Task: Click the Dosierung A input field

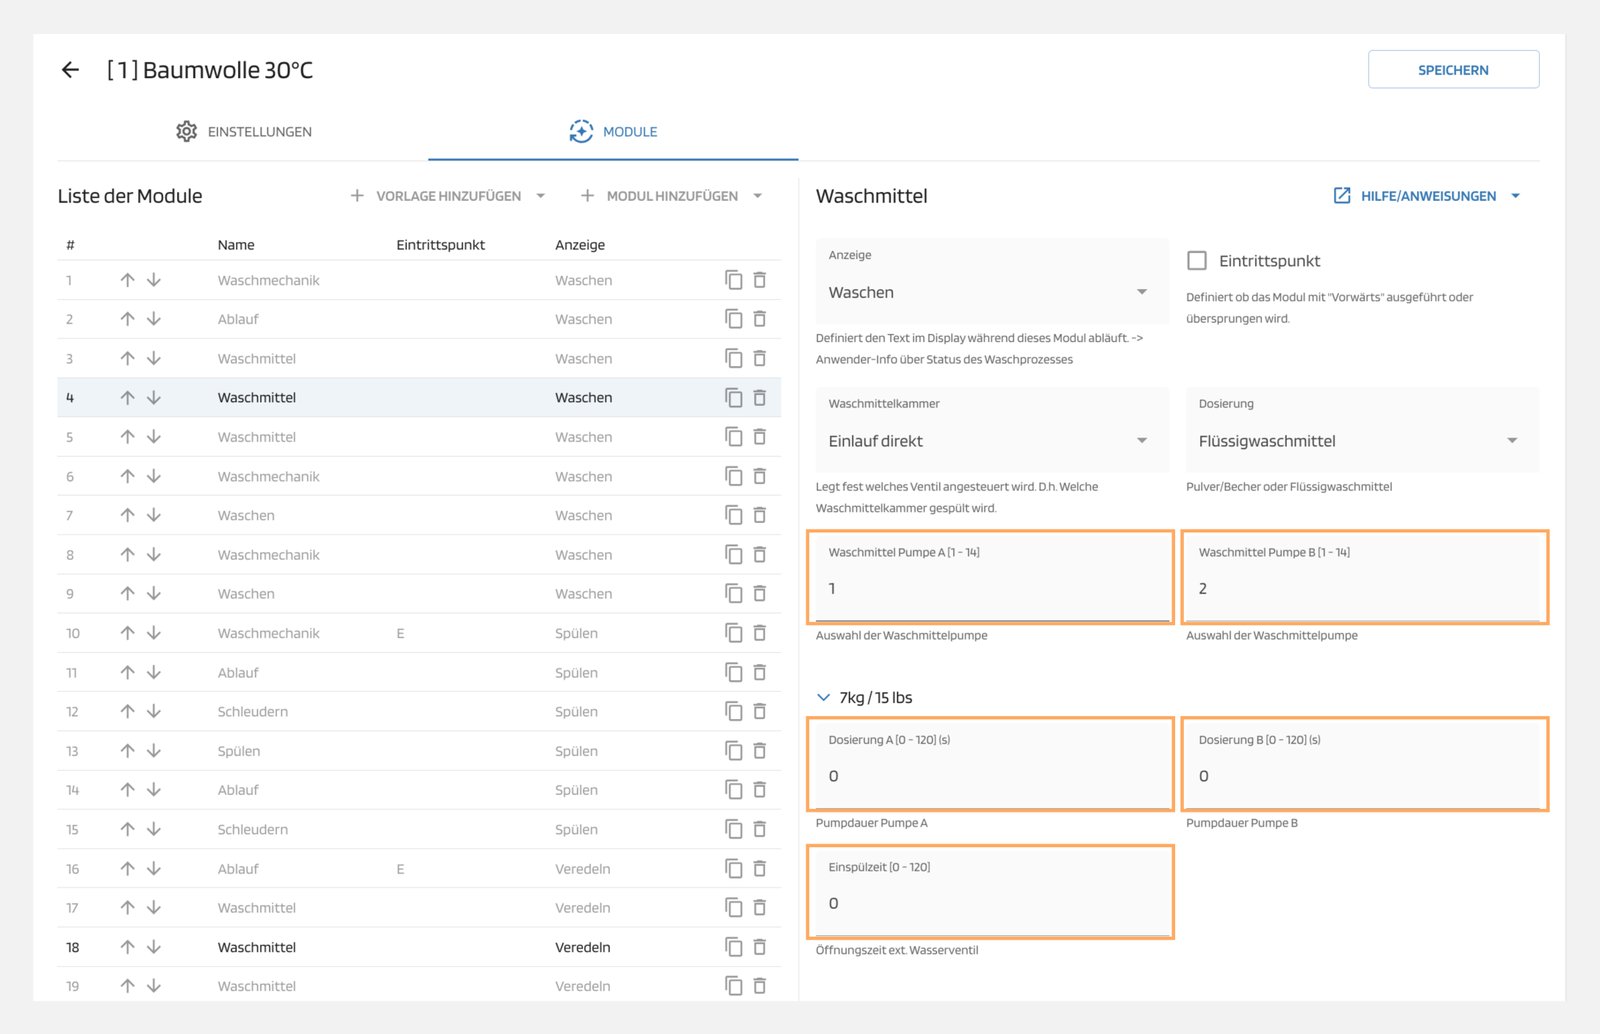Action: point(990,776)
